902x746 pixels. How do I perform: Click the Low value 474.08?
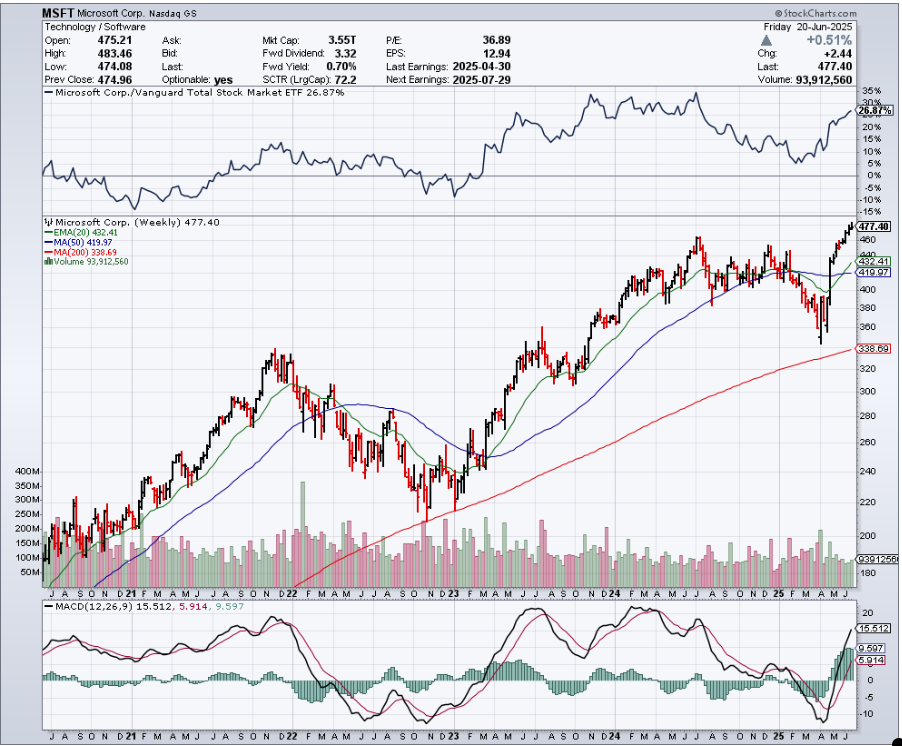coord(114,66)
